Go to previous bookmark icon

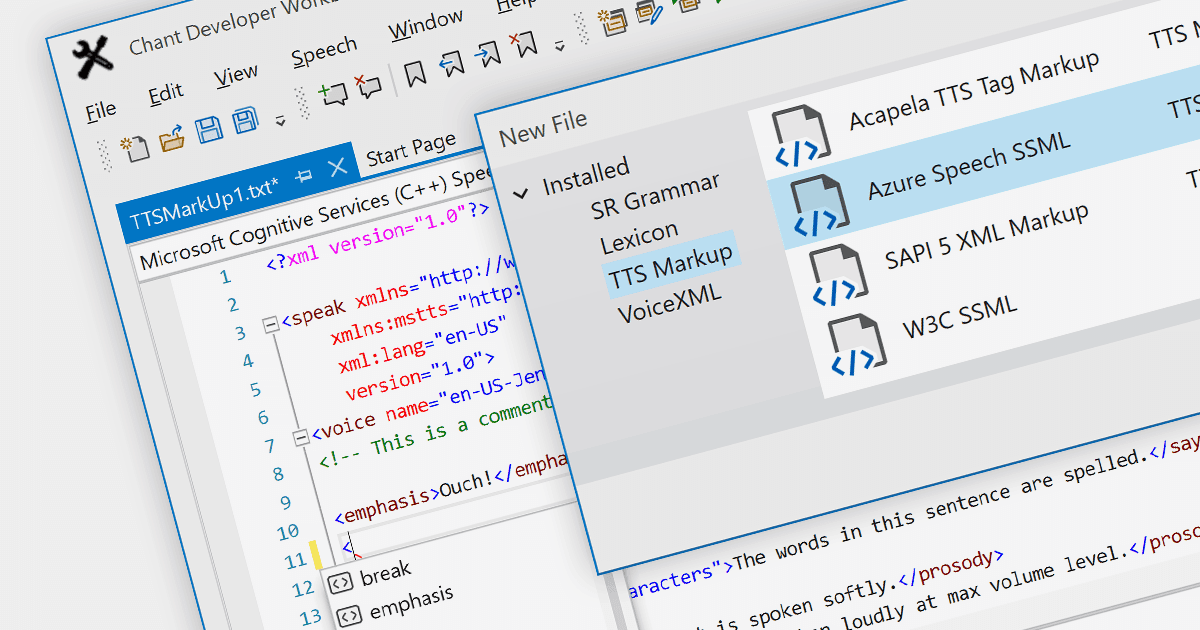tap(452, 64)
